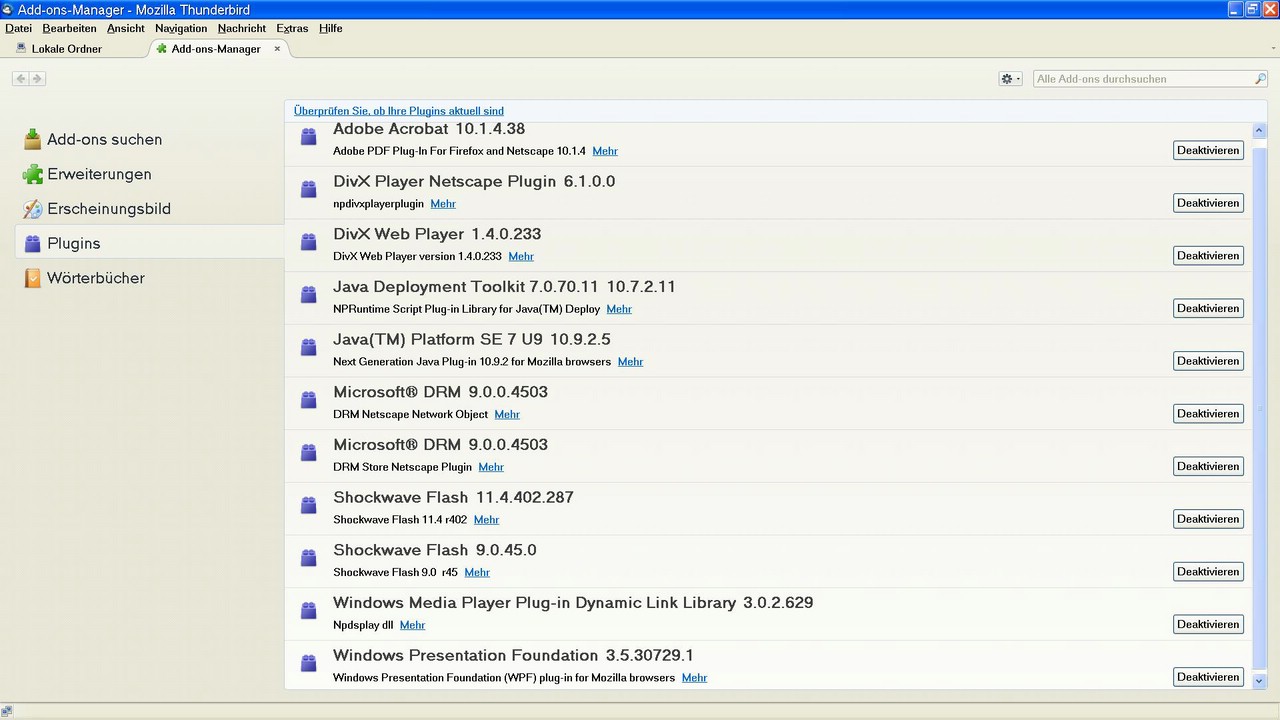
Task: Go back with the left arrow button
Action: coord(21,79)
